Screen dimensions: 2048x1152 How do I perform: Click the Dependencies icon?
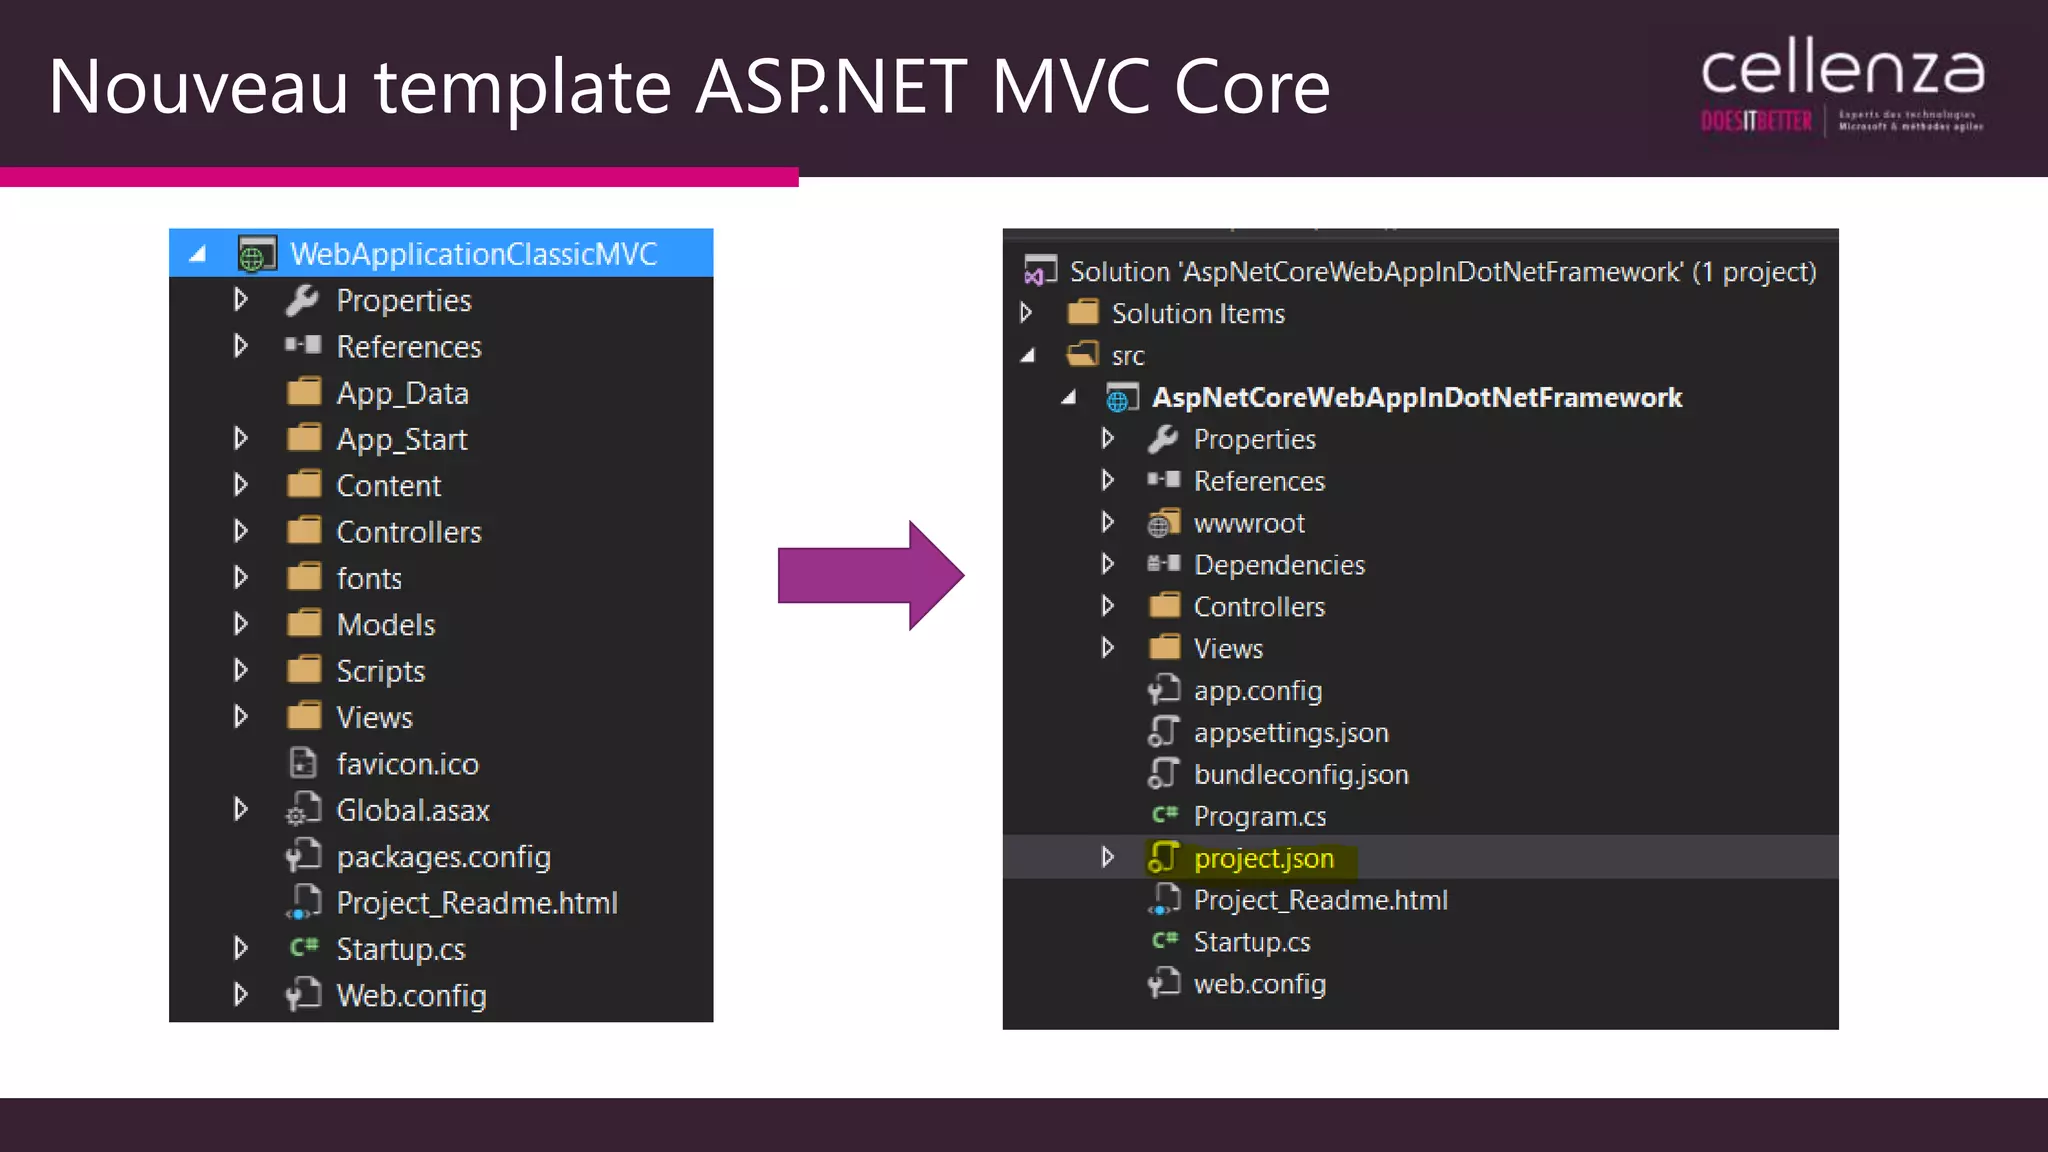[1164, 564]
